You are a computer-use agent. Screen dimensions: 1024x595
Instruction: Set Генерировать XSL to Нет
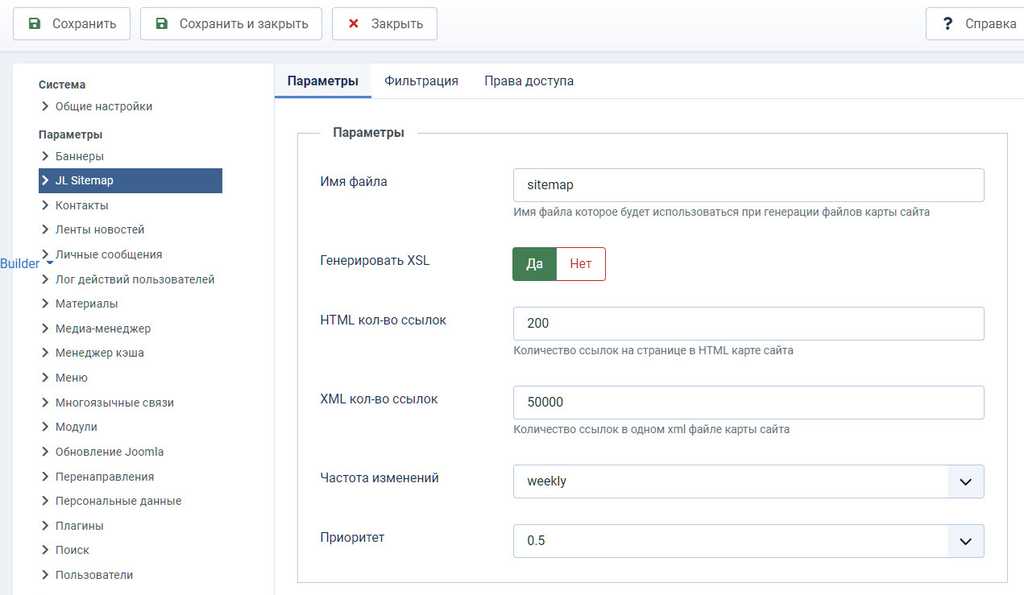(x=581, y=264)
